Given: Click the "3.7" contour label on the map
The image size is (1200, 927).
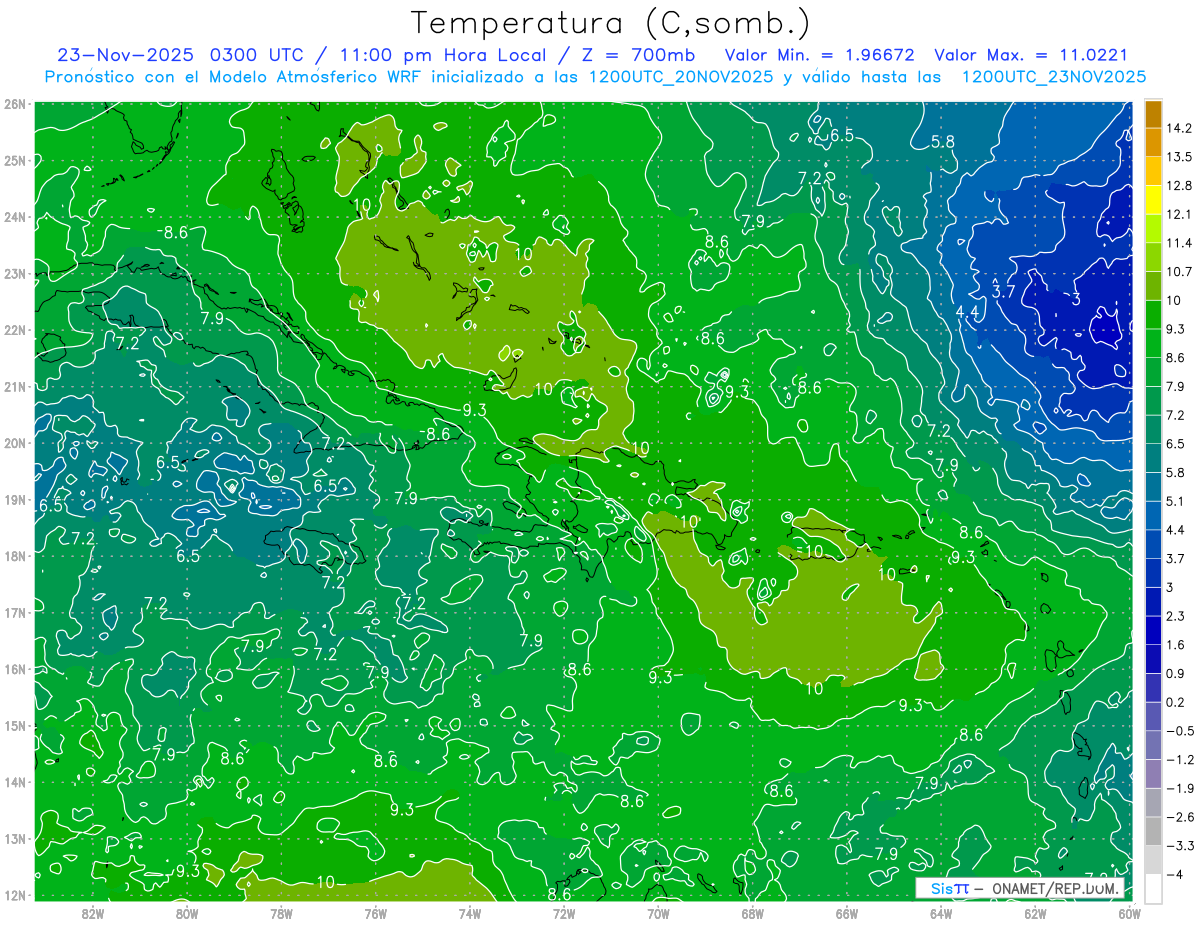Looking at the screenshot, I should (x=1003, y=291).
